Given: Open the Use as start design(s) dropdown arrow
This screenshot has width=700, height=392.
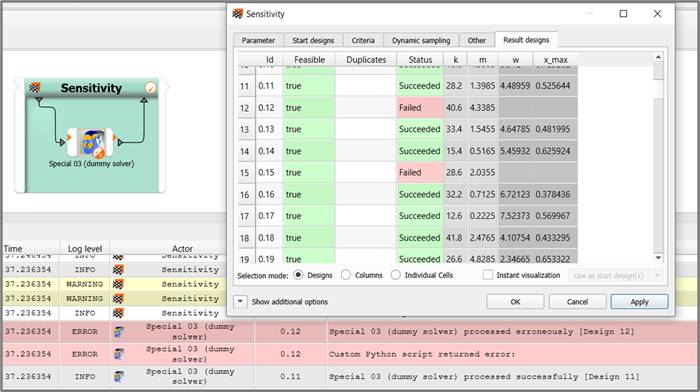Looking at the screenshot, I should (657, 275).
